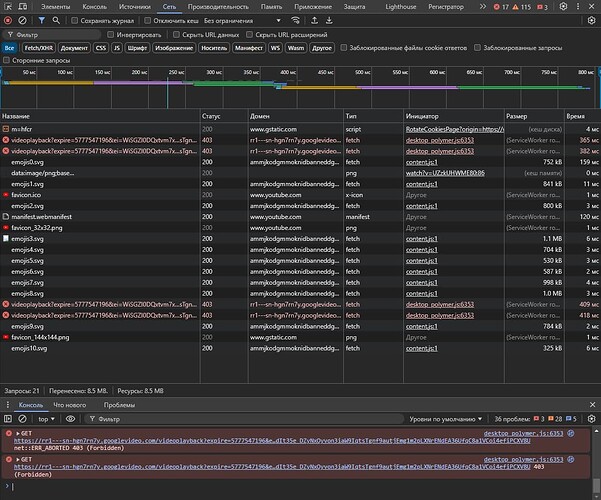Open network panel settings gear

coord(591,20)
